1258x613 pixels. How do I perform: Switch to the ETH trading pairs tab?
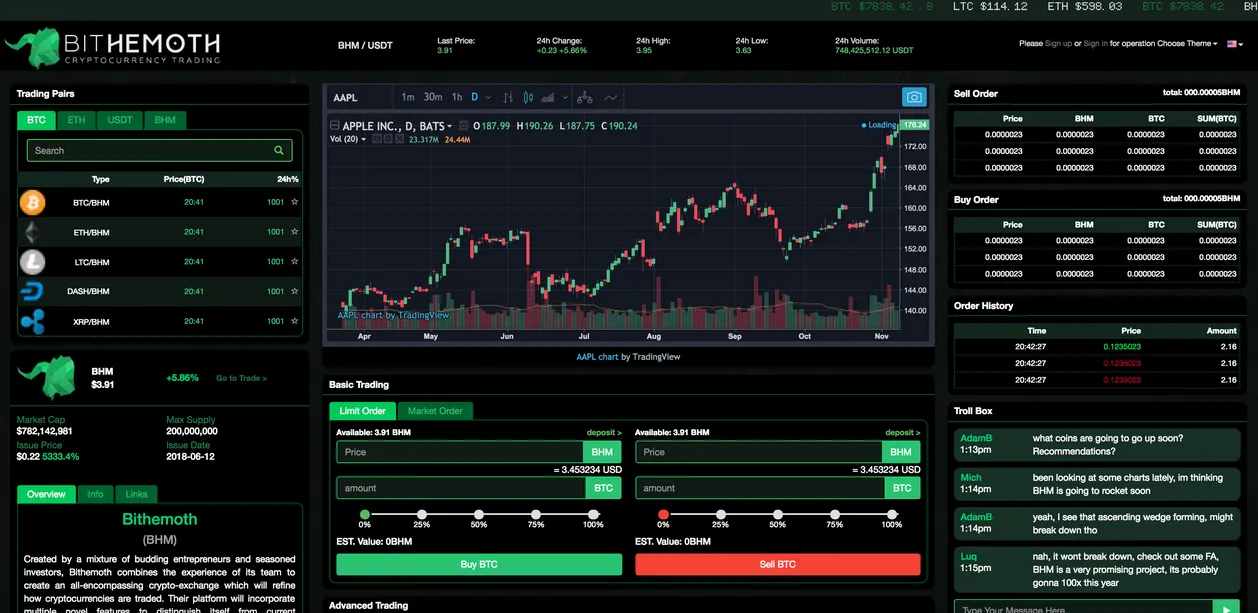(x=77, y=120)
